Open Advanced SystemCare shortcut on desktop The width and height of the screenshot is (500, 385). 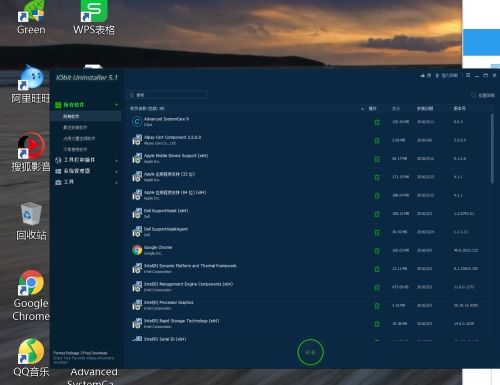pos(93,376)
